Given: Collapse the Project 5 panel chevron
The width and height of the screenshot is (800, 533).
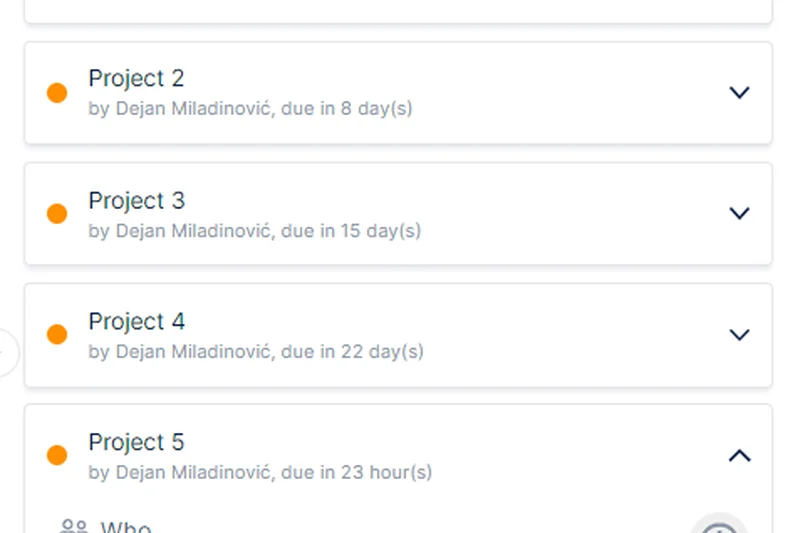Looking at the screenshot, I should pyautogui.click(x=739, y=456).
